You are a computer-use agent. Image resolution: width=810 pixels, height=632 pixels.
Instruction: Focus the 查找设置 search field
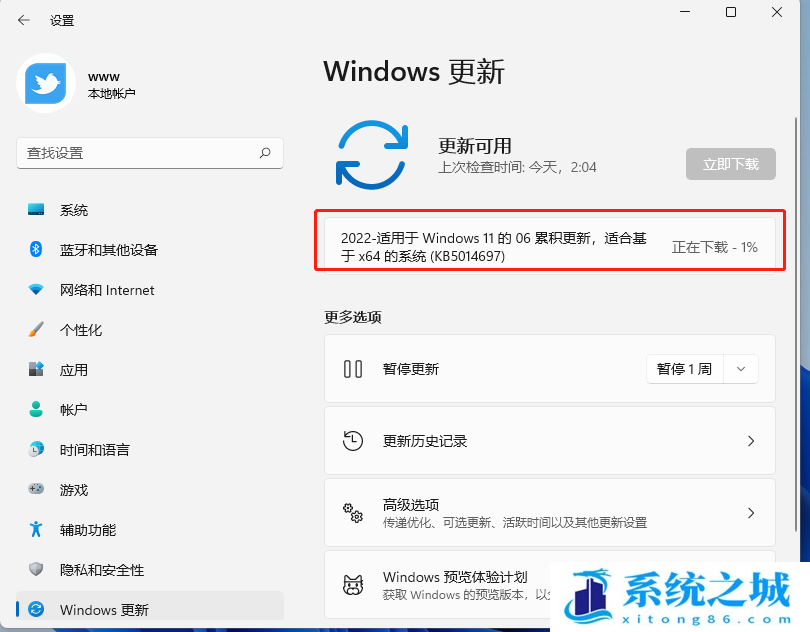[150, 153]
